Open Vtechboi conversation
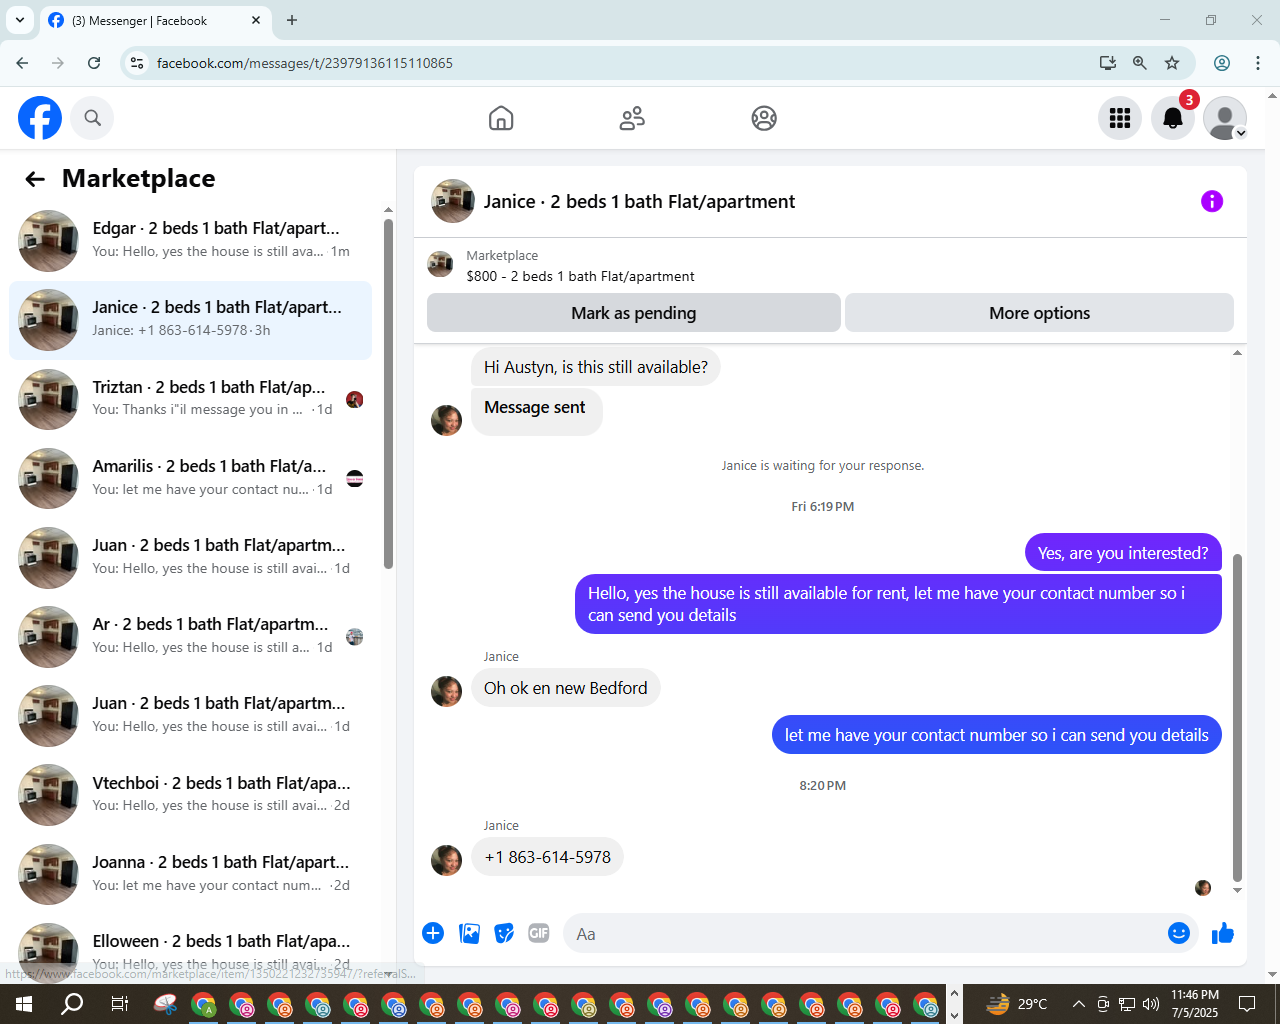The width and height of the screenshot is (1280, 1024). click(x=190, y=794)
